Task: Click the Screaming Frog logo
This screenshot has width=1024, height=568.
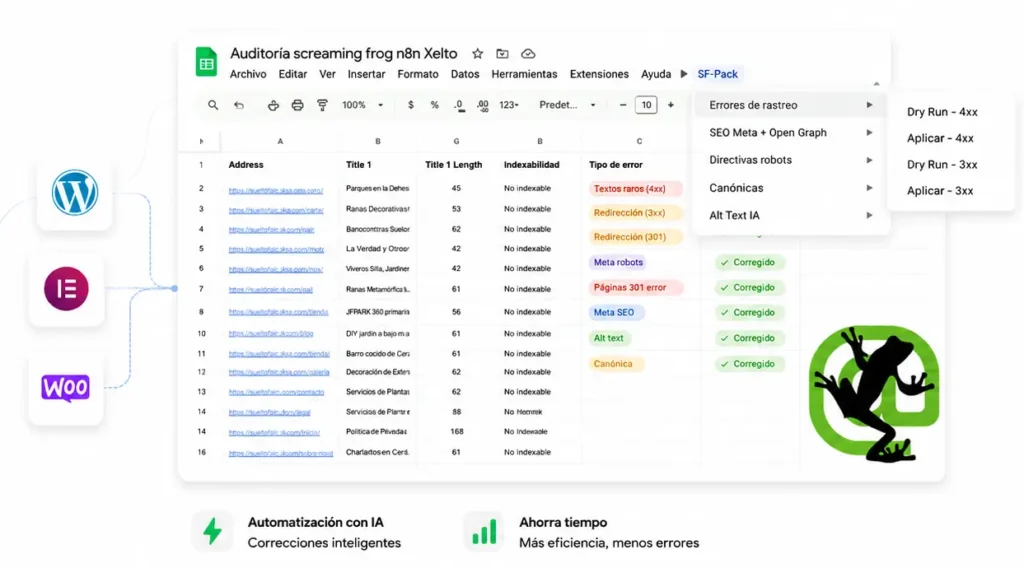Action: click(x=874, y=394)
